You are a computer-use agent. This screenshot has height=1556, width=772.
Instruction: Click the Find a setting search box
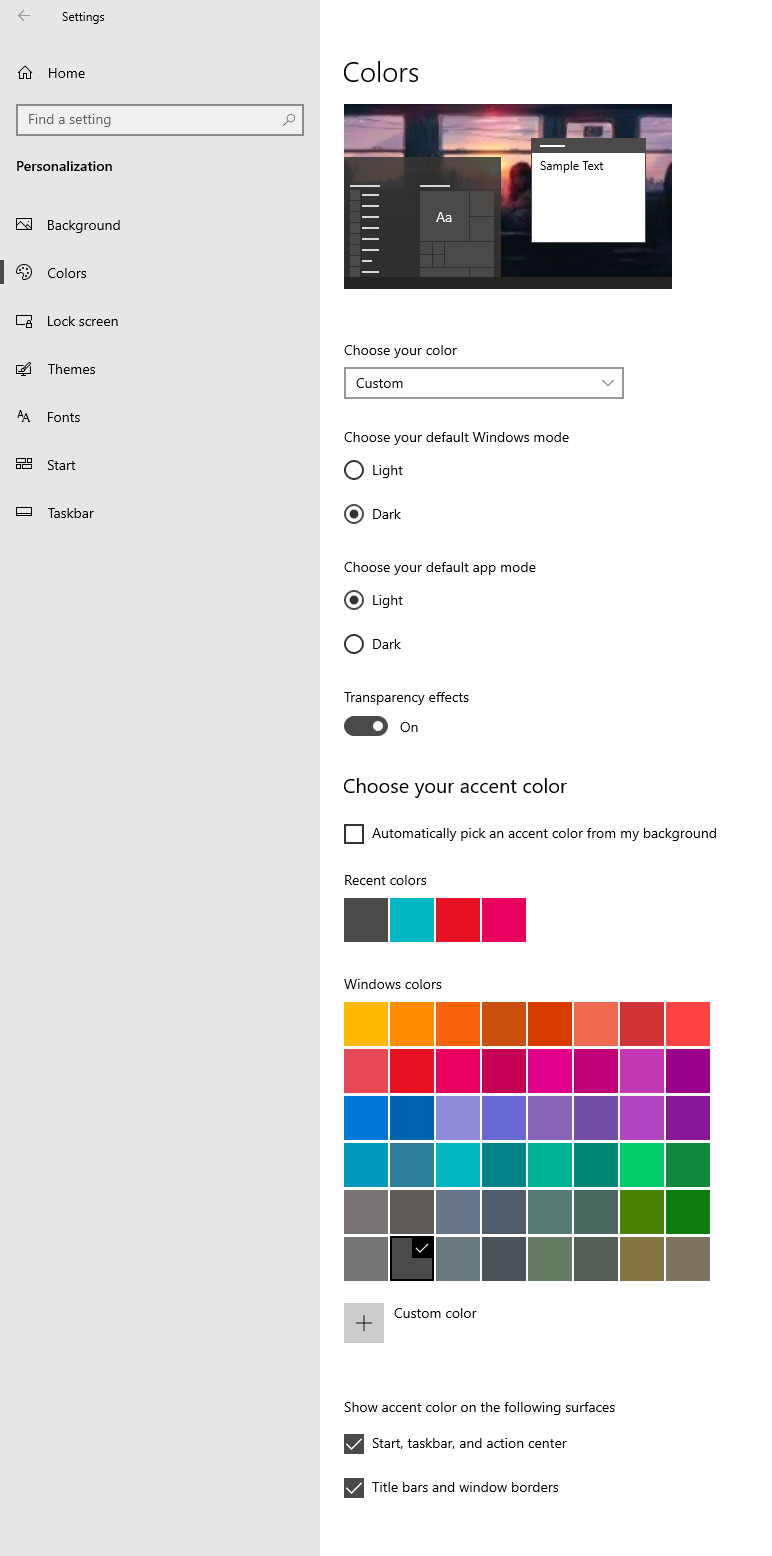point(150,119)
